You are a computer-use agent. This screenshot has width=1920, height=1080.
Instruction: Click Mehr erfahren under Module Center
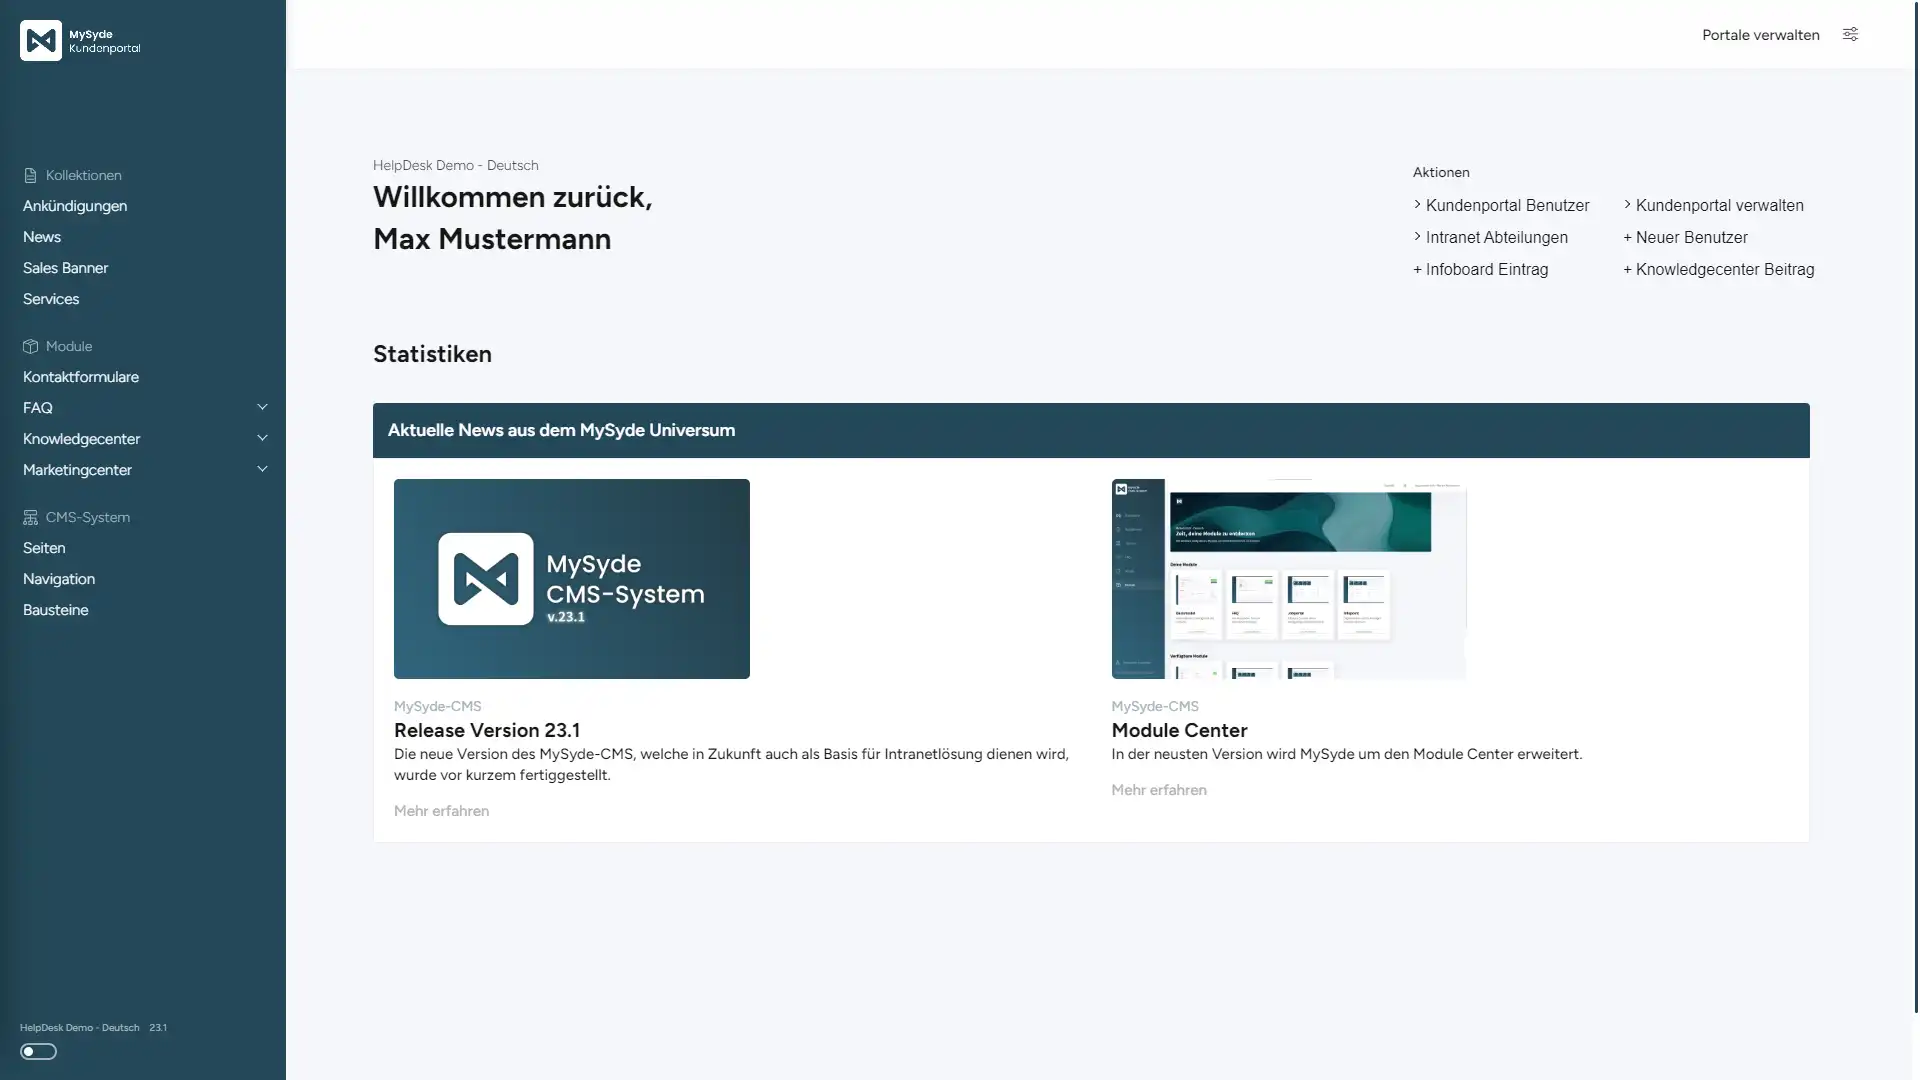[x=1159, y=790]
